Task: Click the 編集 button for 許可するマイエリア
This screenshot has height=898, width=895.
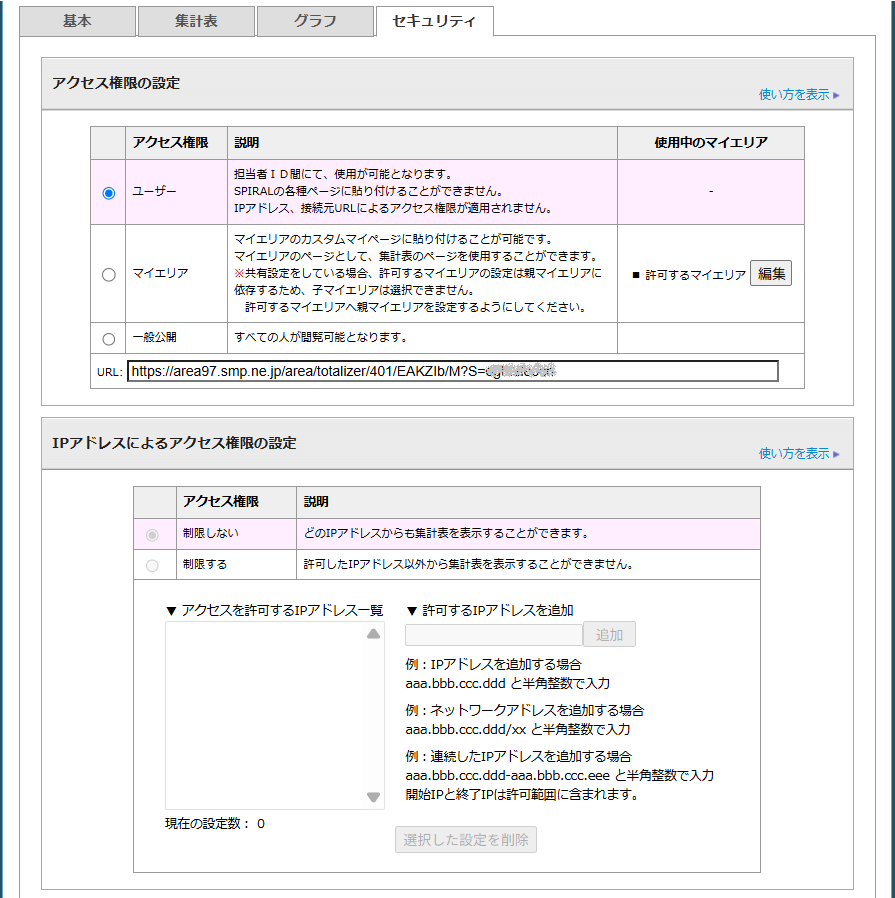Action: pos(771,274)
